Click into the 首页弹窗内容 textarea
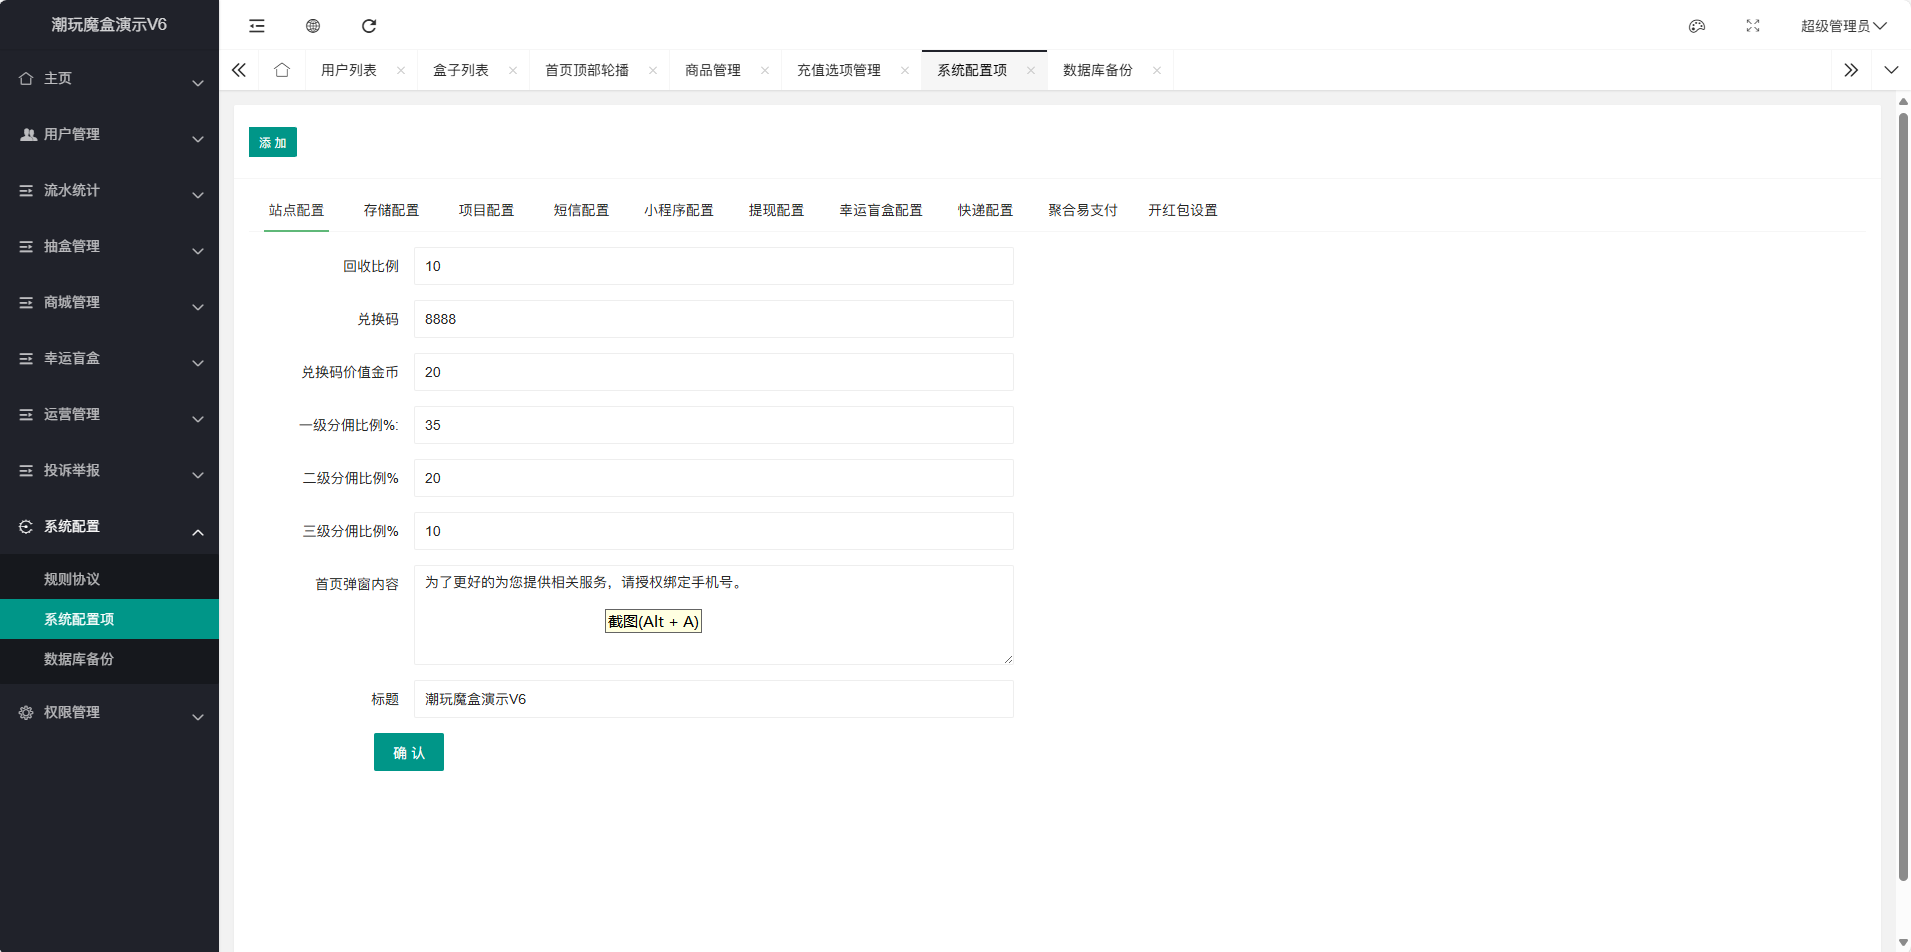 pos(714,615)
